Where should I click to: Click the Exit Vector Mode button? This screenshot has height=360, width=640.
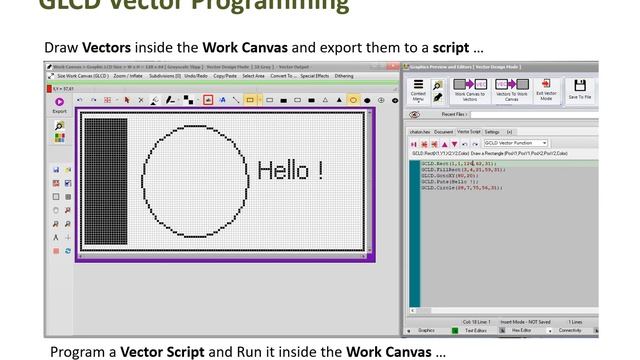tap(546, 90)
